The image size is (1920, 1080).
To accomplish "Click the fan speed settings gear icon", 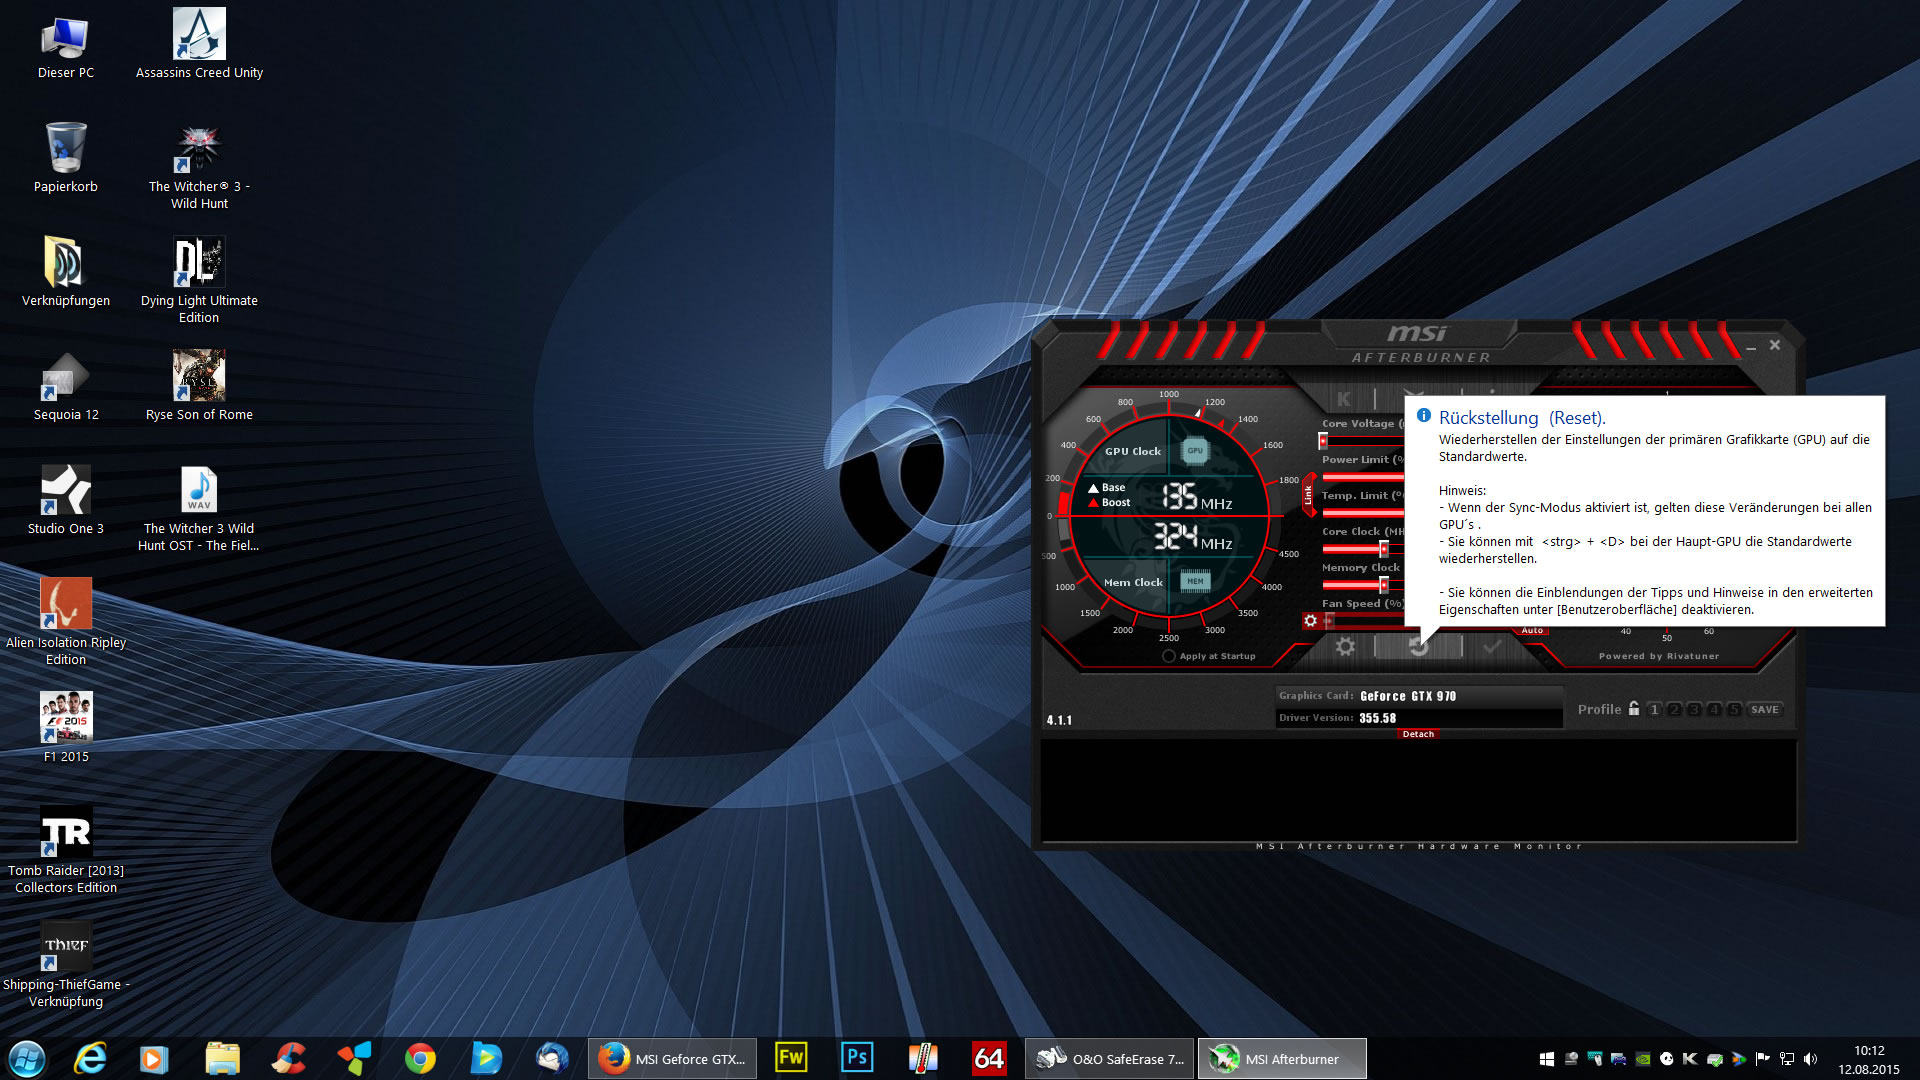I will pyautogui.click(x=1310, y=621).
